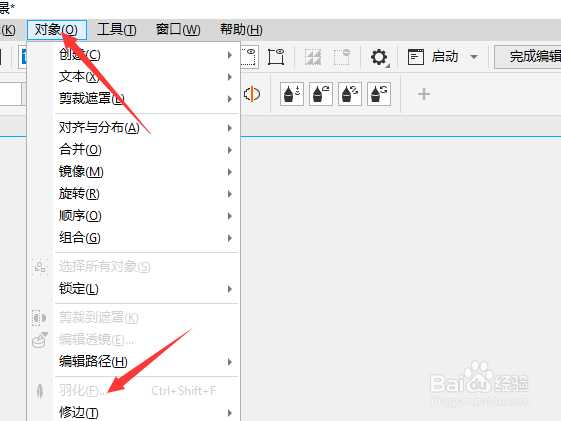The width and height of the screenshot is (561, 421).
Task: Expand arrow next to 对齐与分布(A)
Action: coord(230,128)
